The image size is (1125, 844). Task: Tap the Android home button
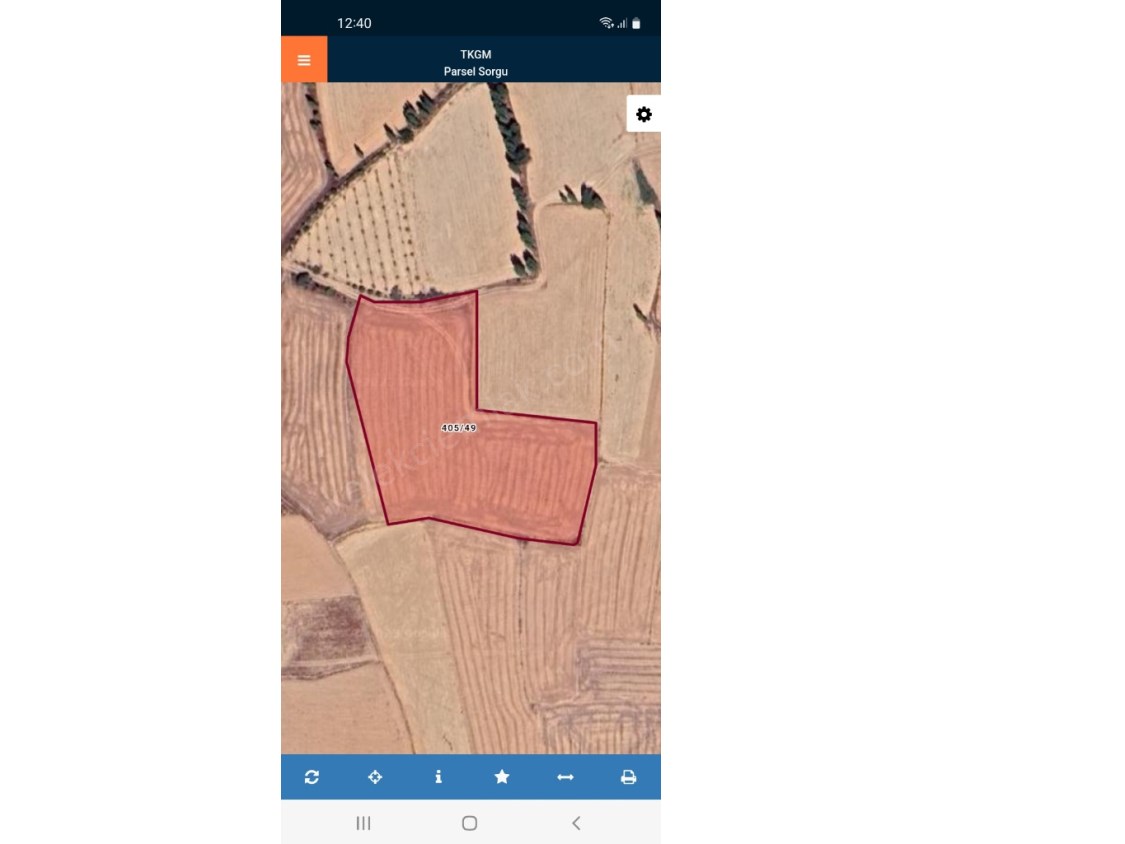tap(470, 823)
